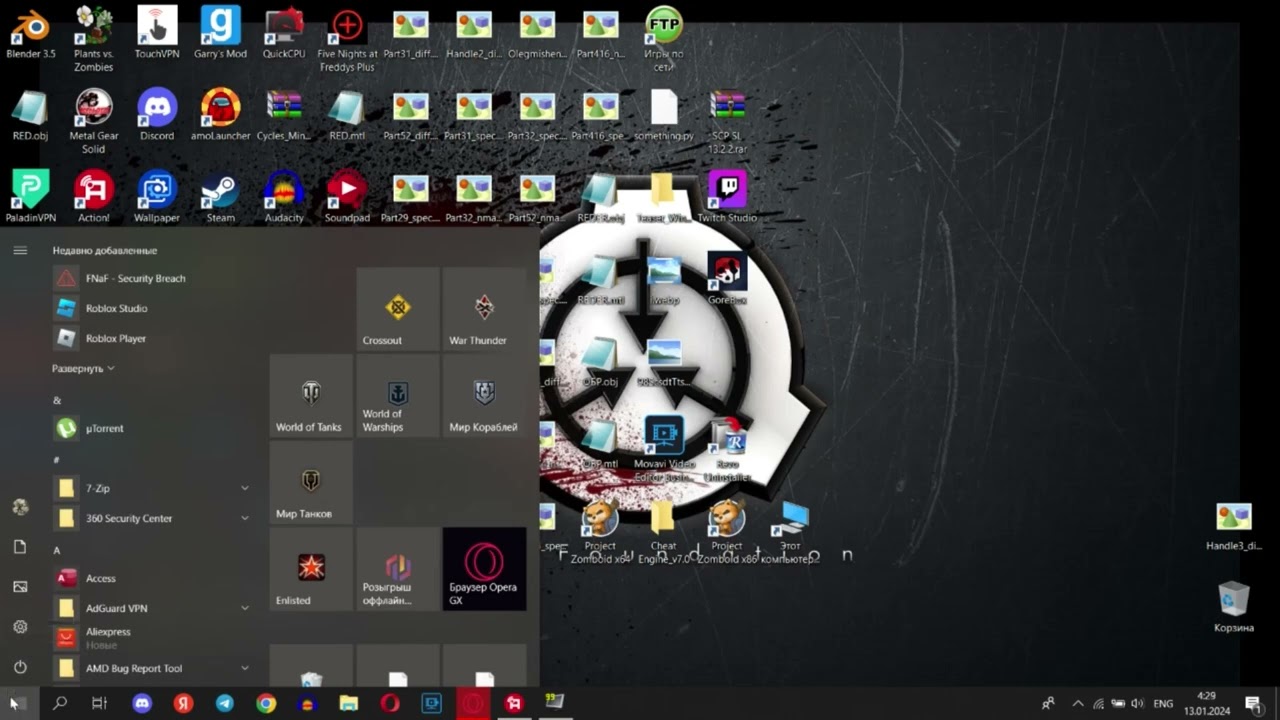The height and width of the screenshot is (720, 1280).
Task: Open Audacity desktop shortcut
Action: (284, 197)
